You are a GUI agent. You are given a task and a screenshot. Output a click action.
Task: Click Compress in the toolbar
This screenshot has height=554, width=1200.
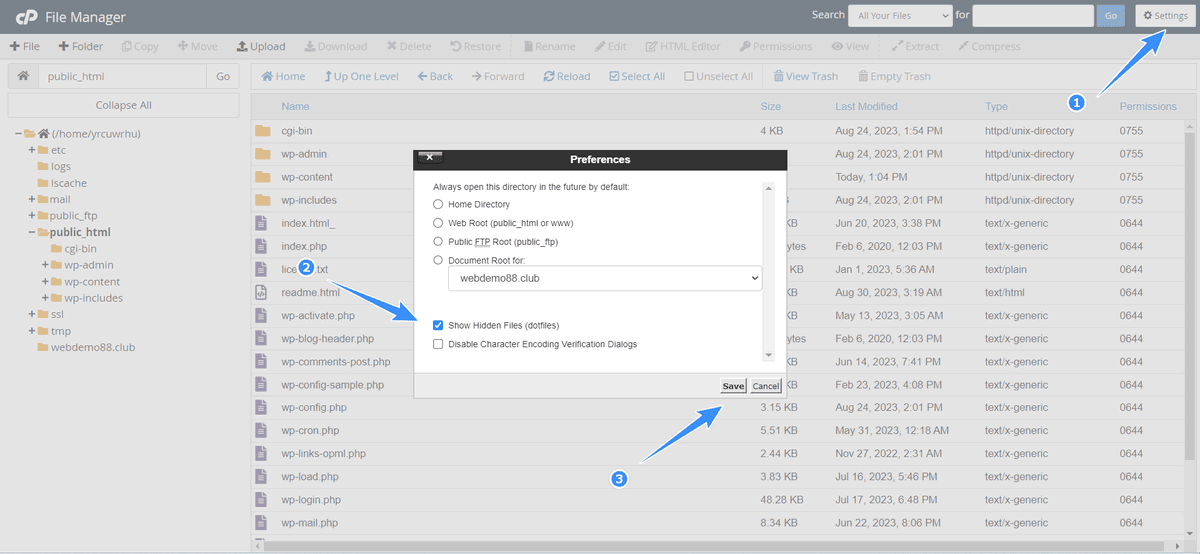989,46
